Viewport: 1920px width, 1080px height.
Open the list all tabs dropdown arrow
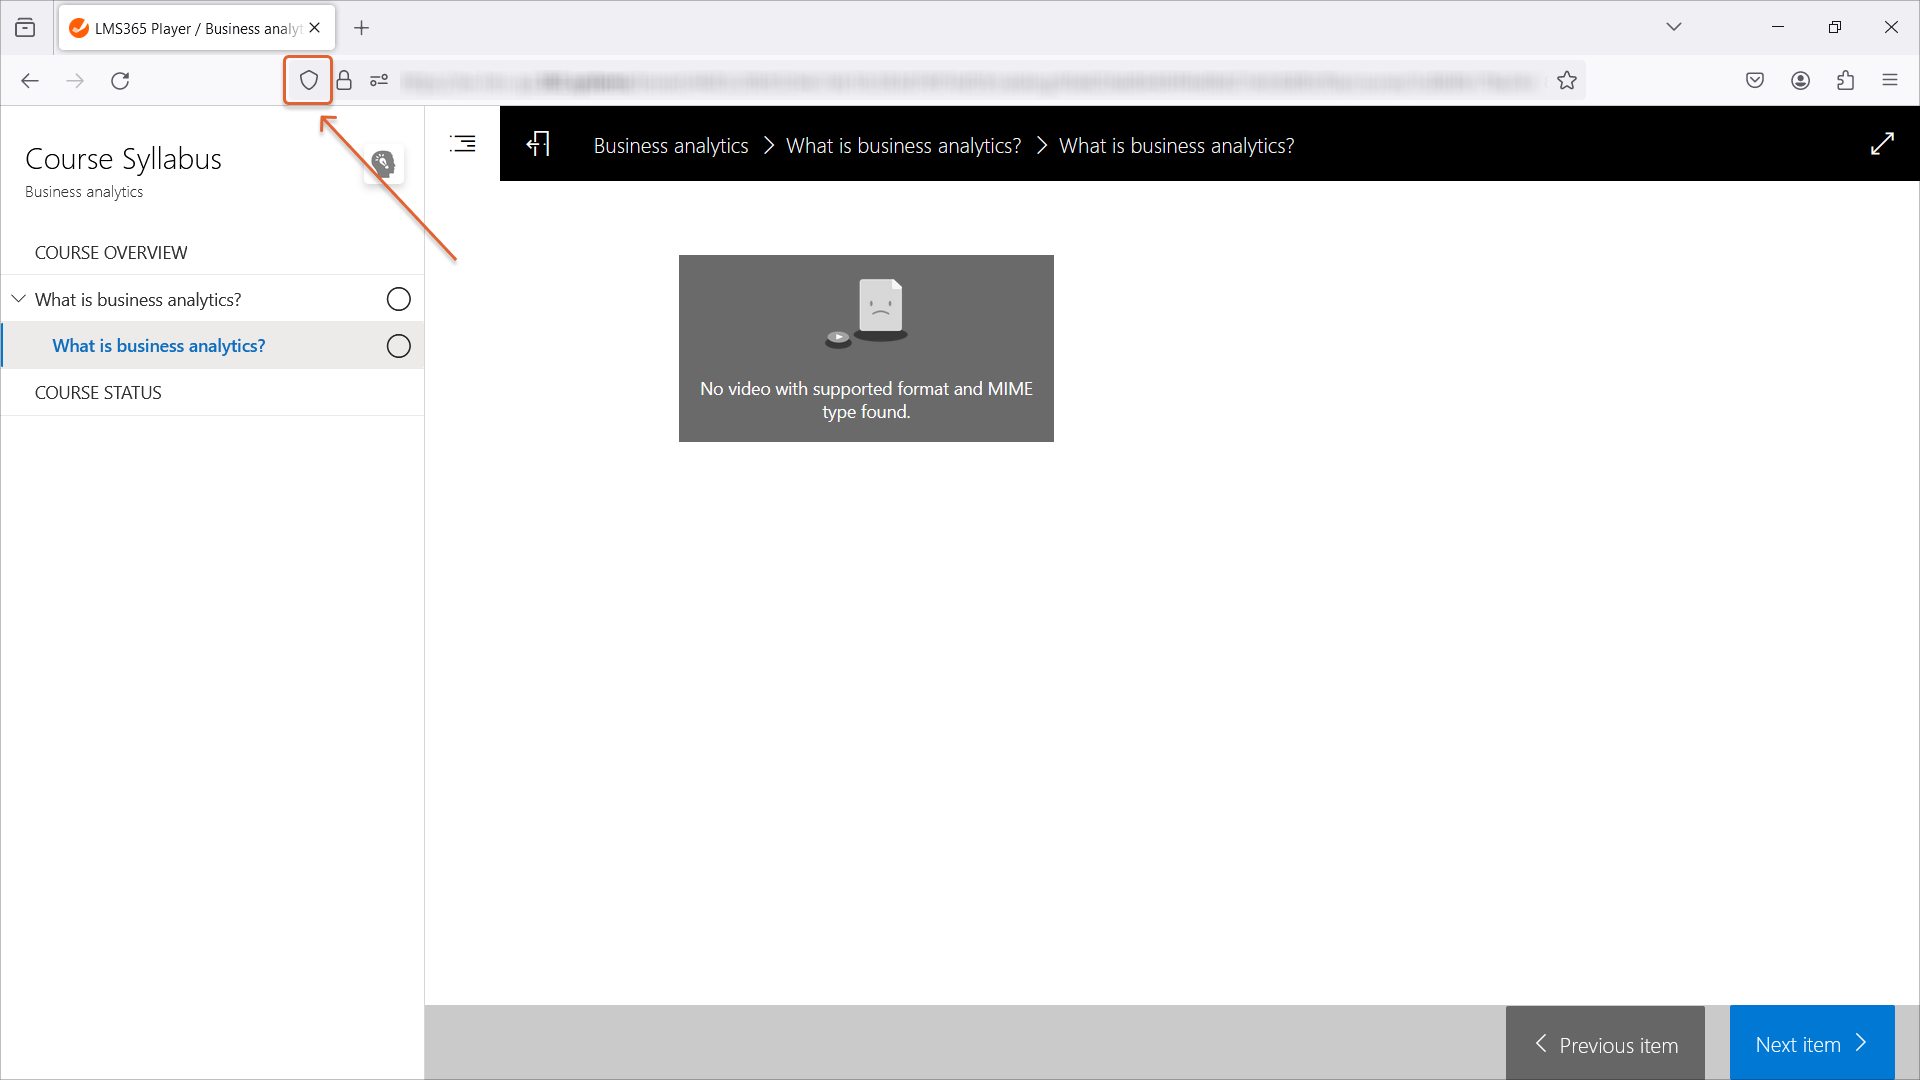[1674, 27]
